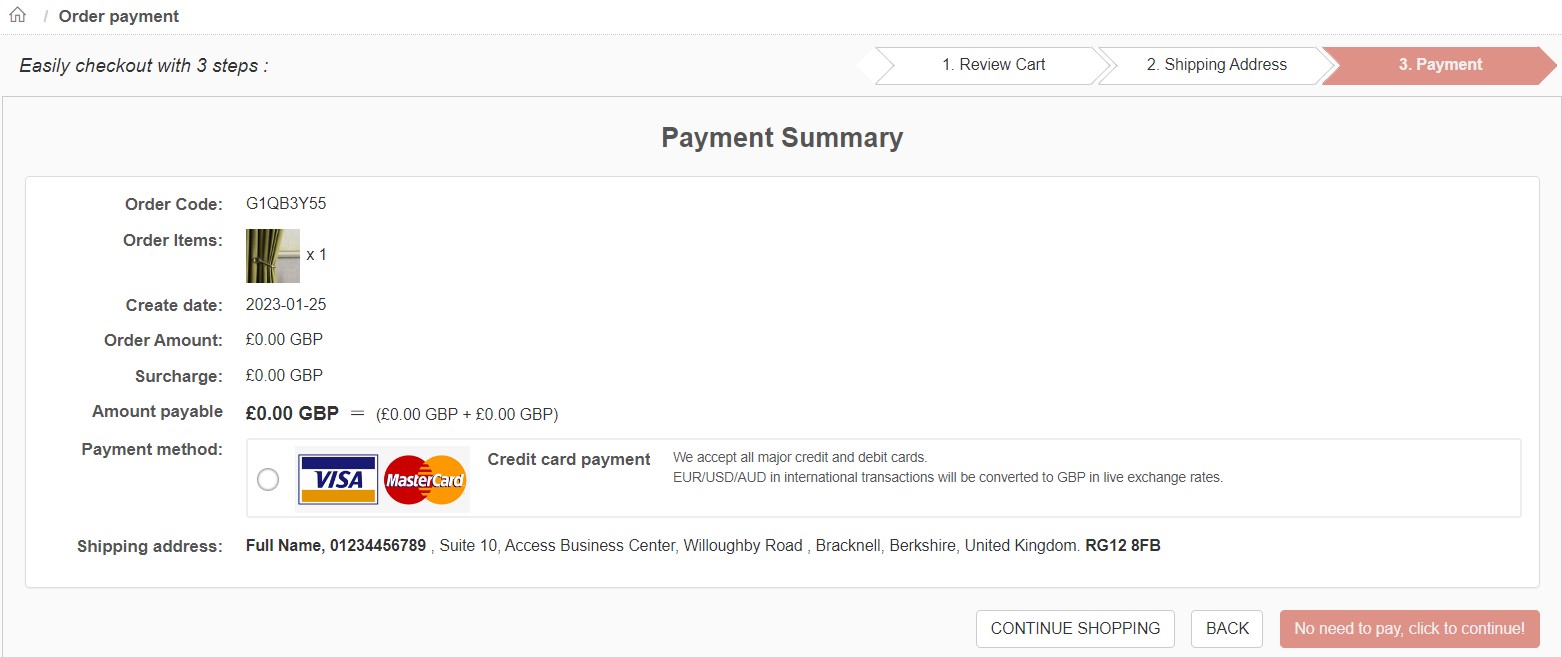Image resolution: width=1562 pixels, height=657 pixels.
Task: Click 'No need to pay, click to continue!'
Action: coord(1409,629)
